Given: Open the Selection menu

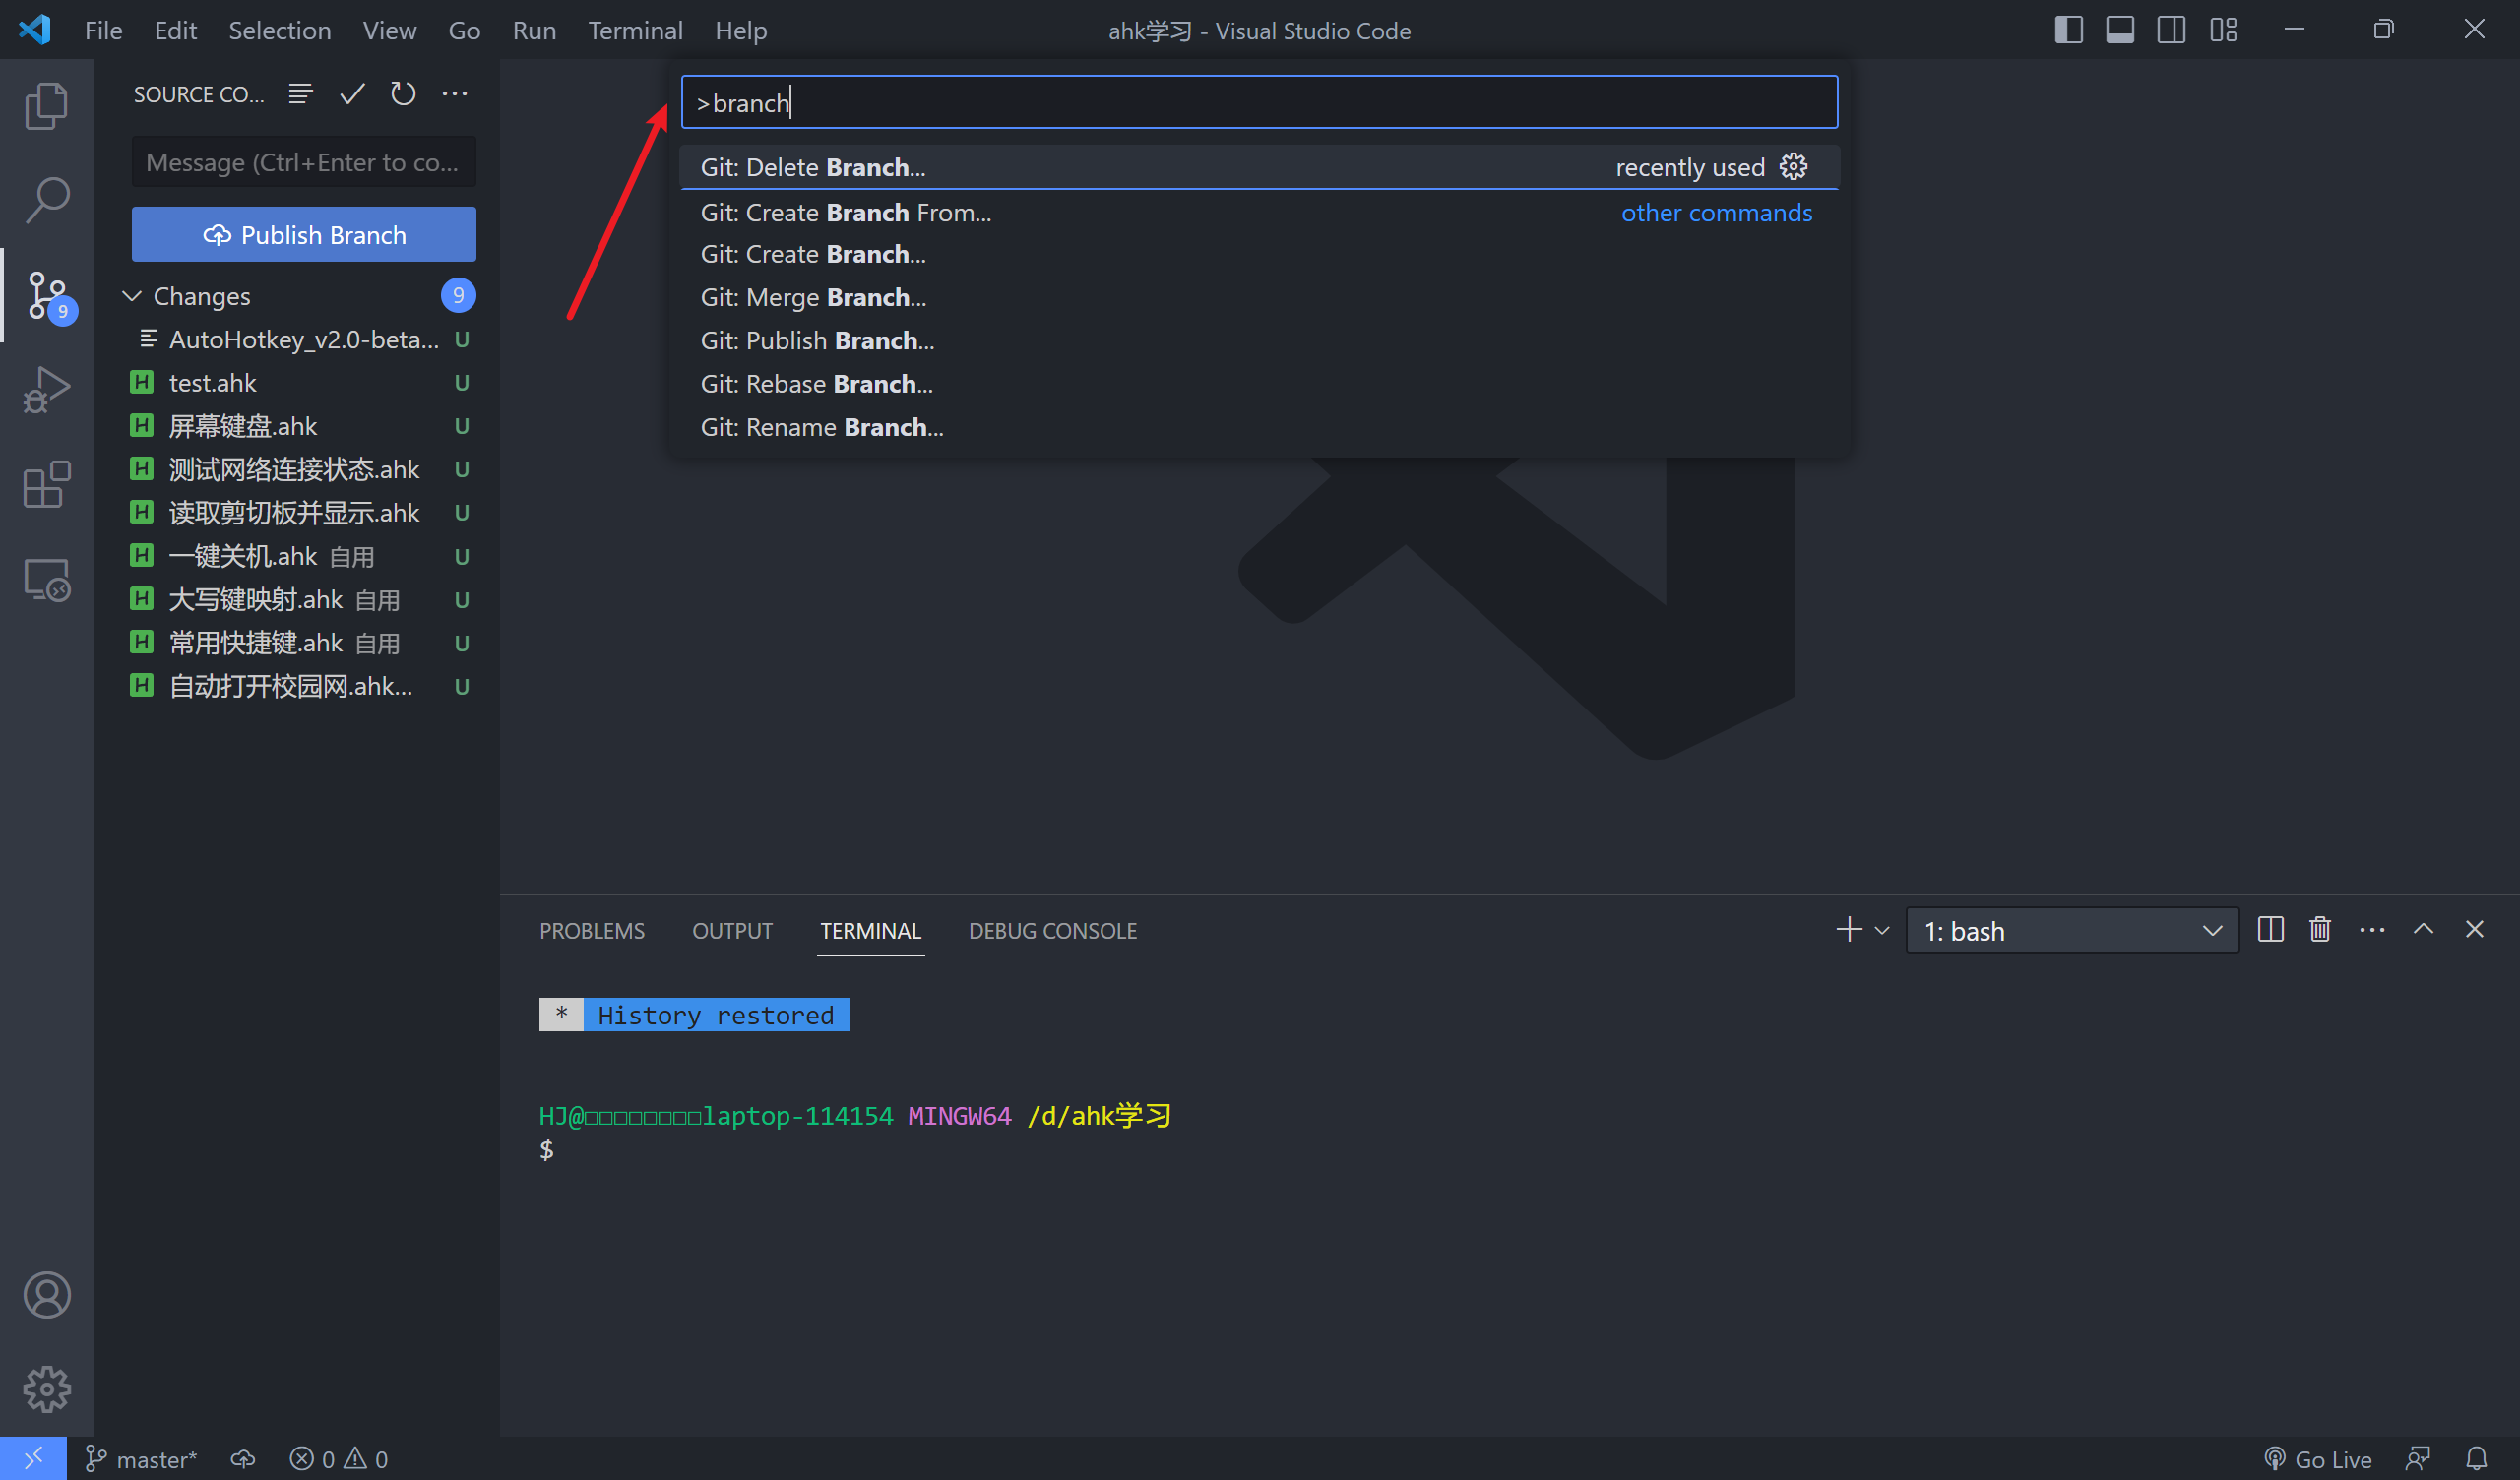Looking at the screenshot, I should coord(280,30).
